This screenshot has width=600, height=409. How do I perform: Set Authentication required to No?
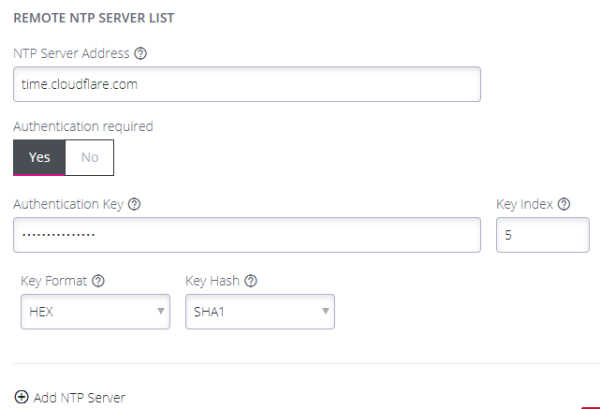click(x=90, y=157)
